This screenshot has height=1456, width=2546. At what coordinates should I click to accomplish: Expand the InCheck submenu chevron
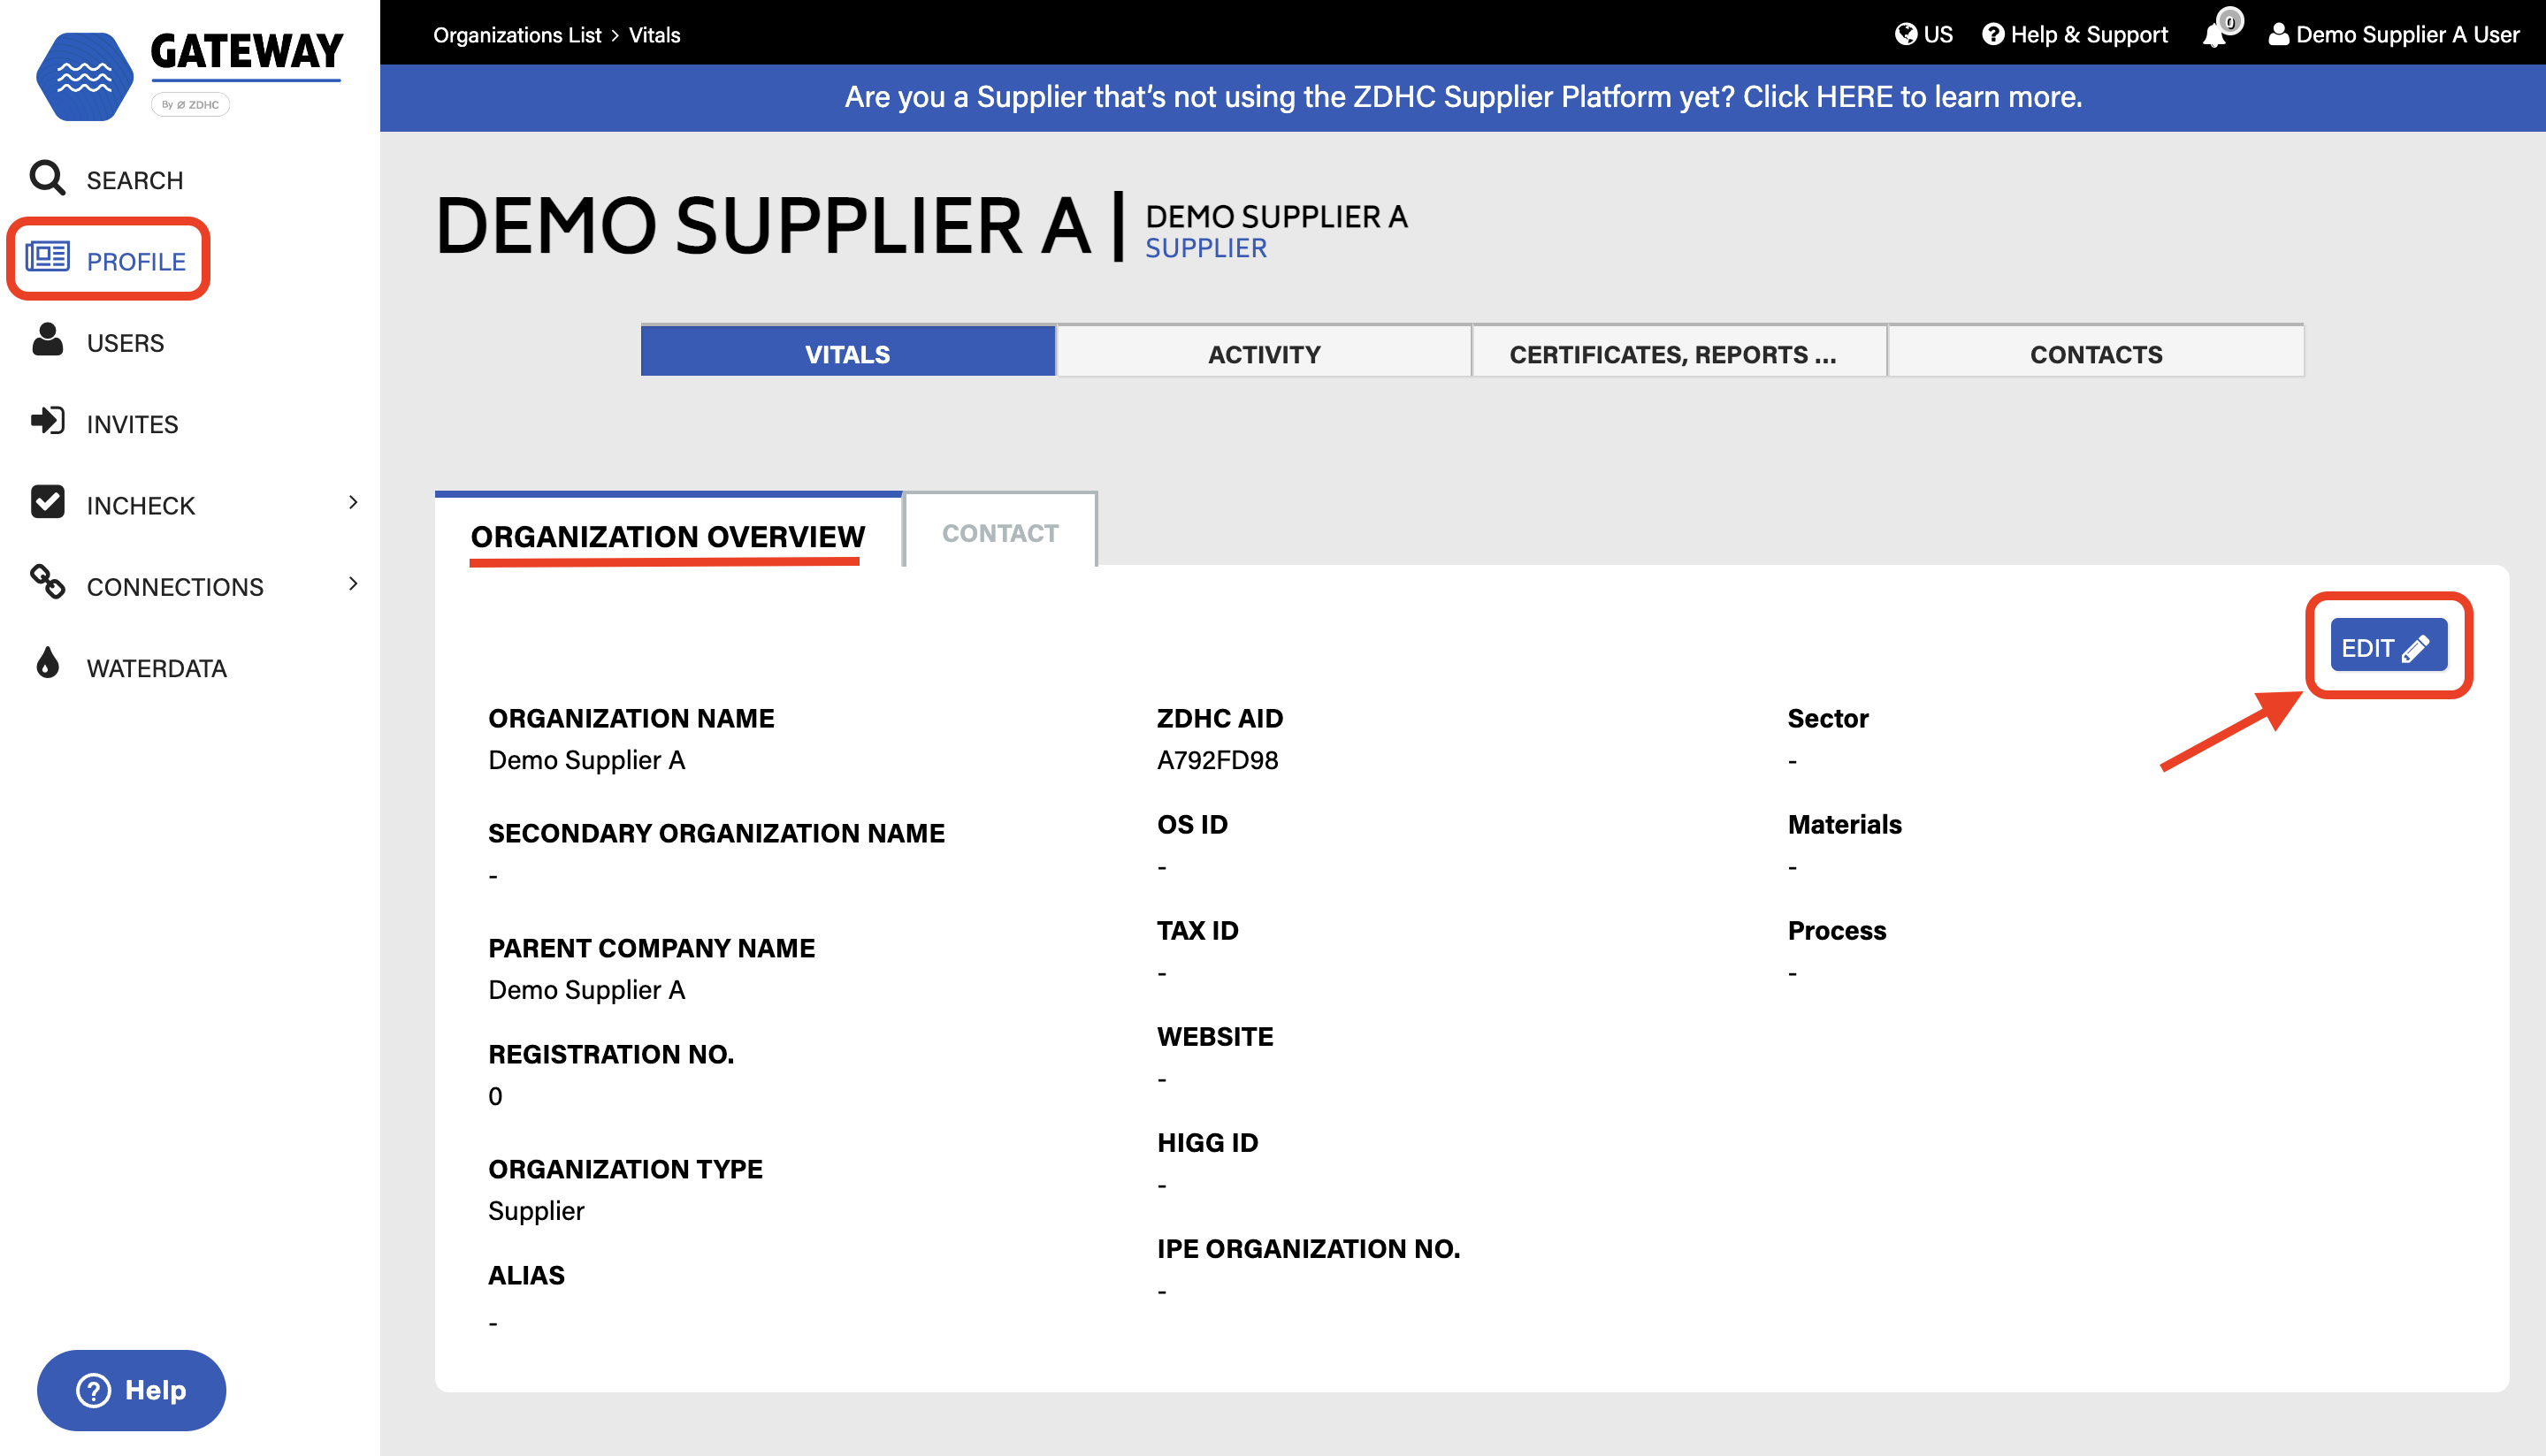coord(353,503)
